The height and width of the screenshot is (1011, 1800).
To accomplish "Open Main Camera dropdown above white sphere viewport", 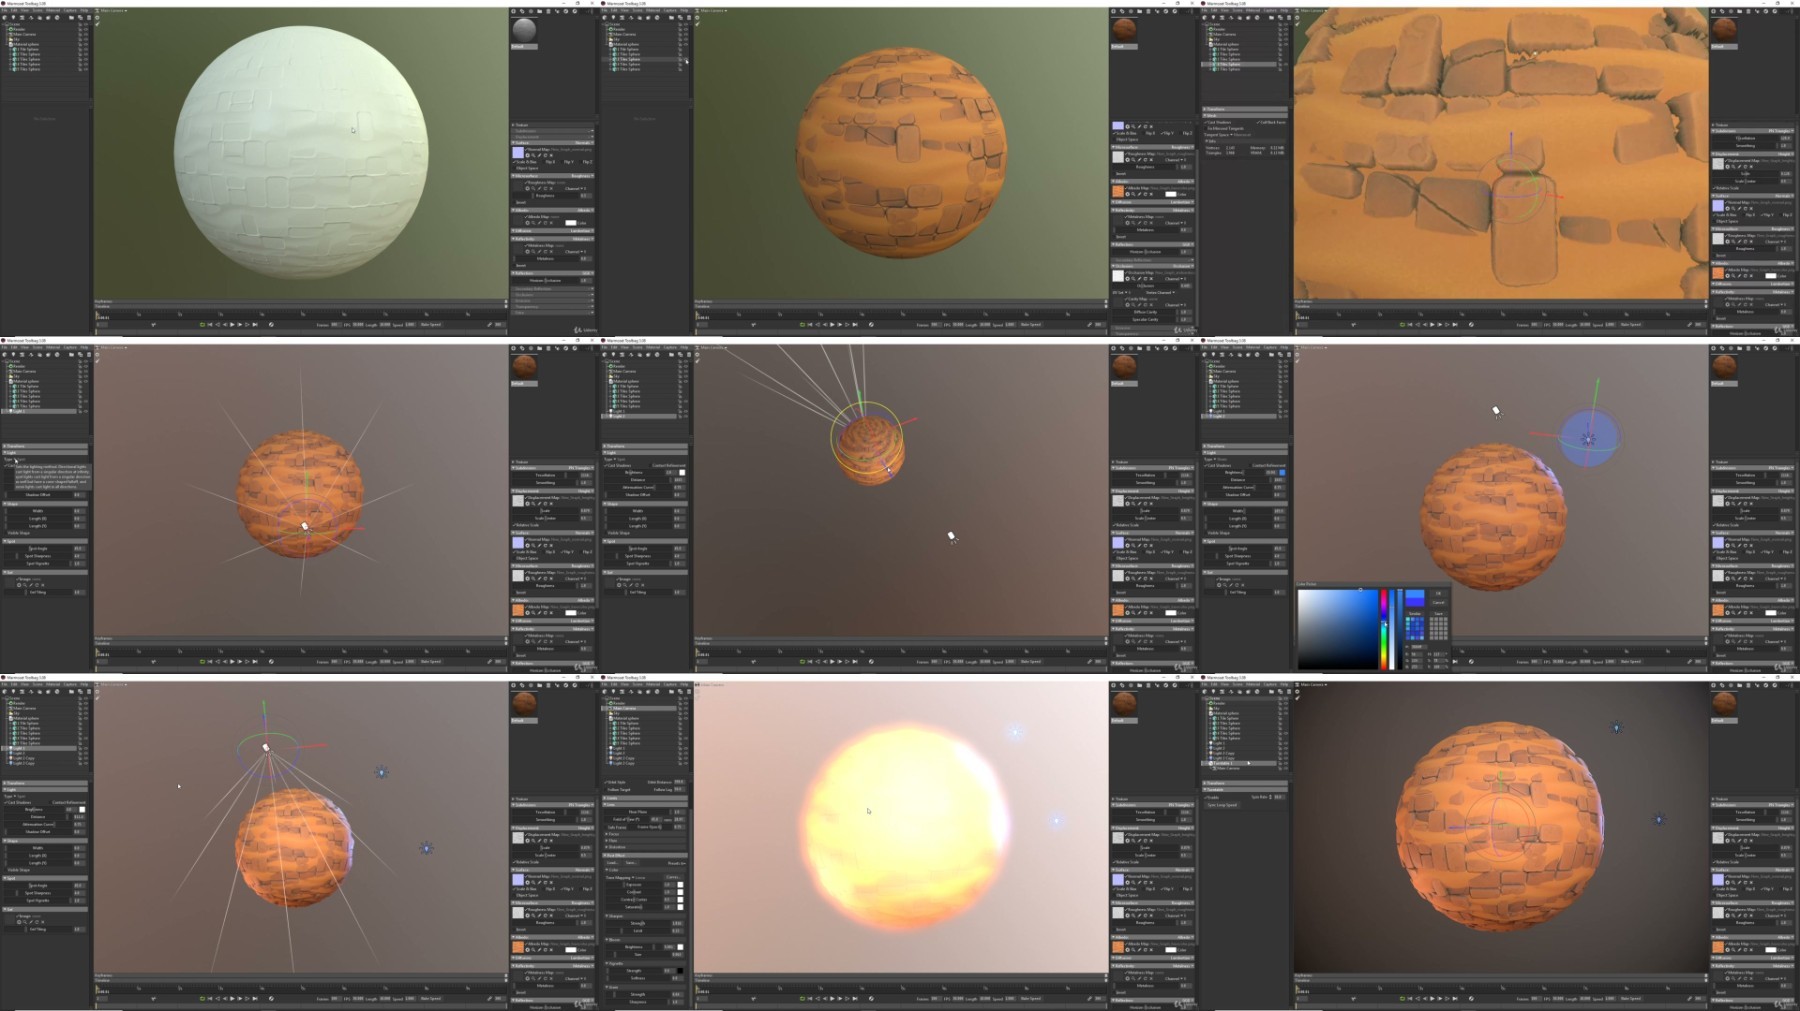I will [x=112, y=11].
